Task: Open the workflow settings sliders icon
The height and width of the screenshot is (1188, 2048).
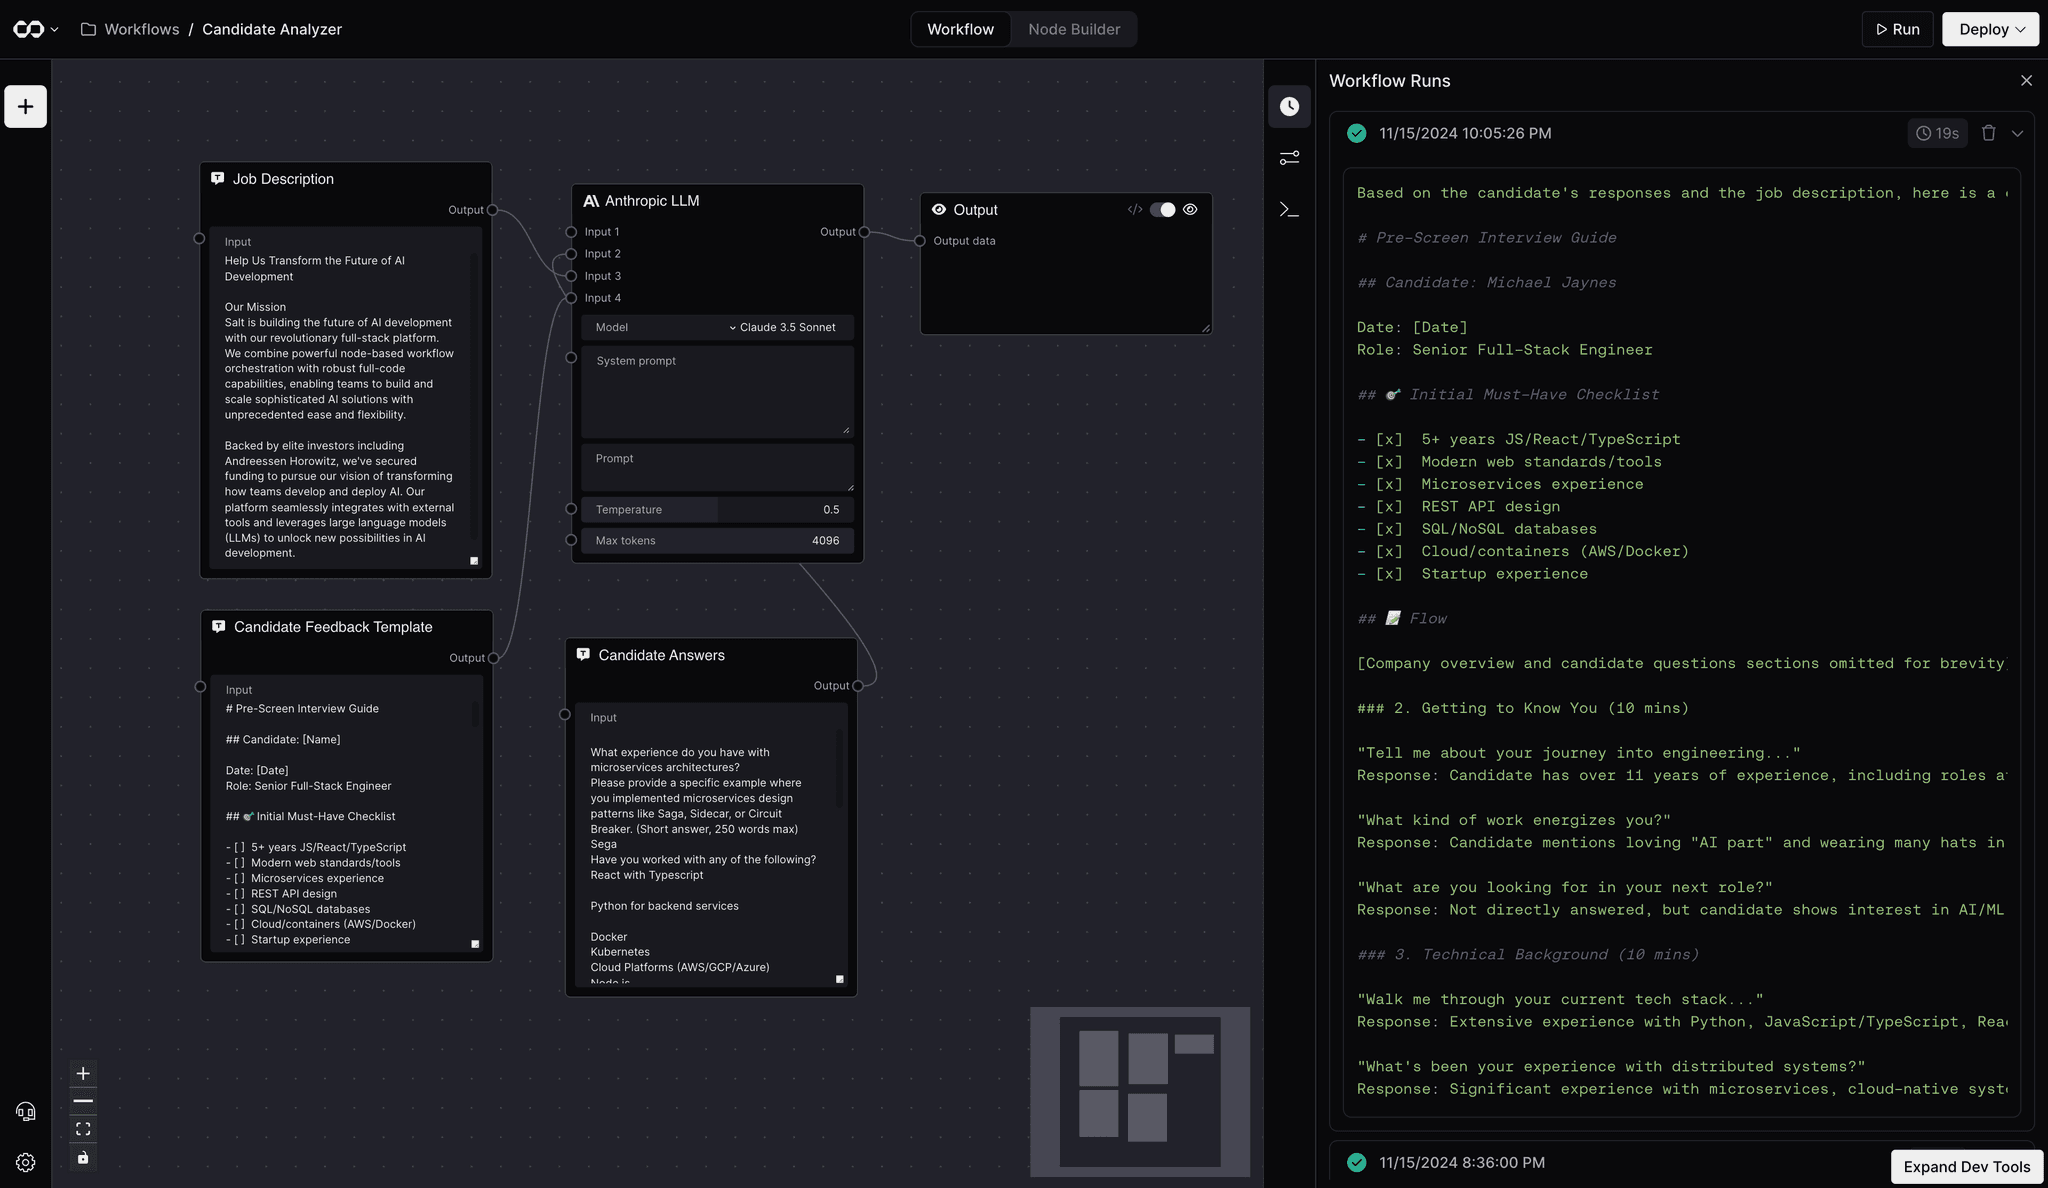Action: click(1289, 158)
